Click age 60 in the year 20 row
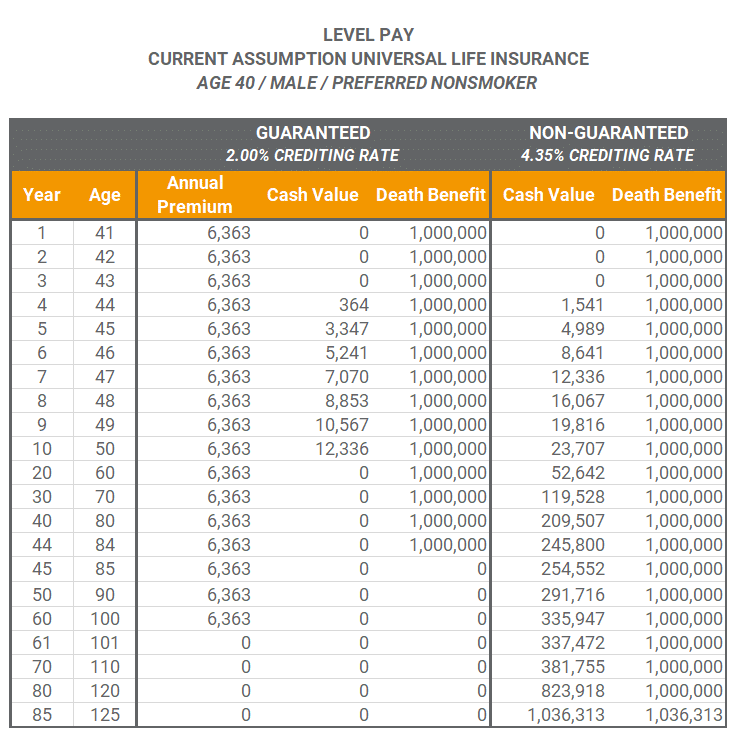 105,473
